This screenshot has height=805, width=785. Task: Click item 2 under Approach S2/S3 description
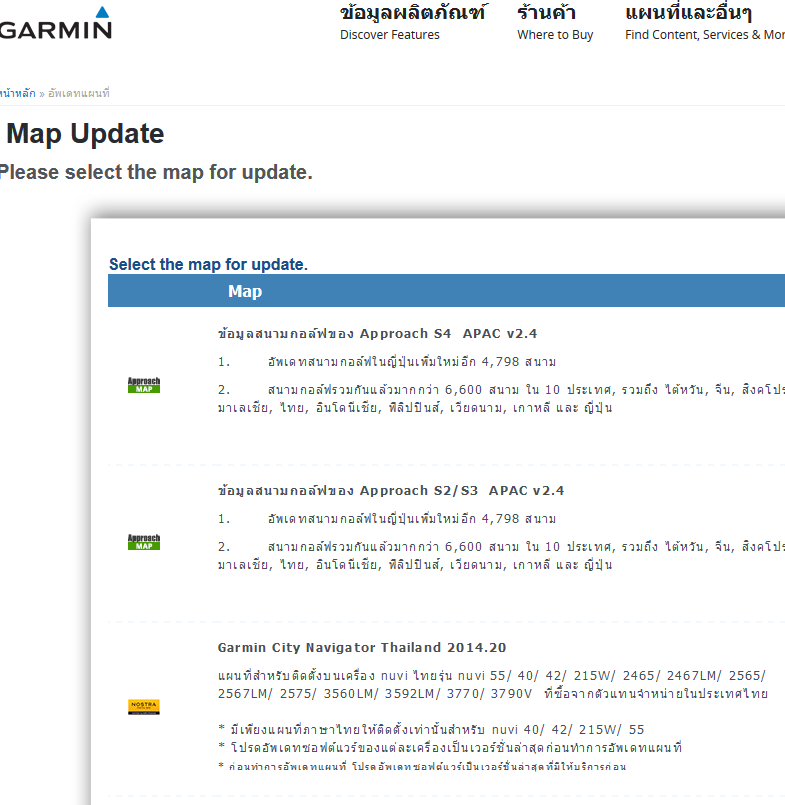pos(501,556)
